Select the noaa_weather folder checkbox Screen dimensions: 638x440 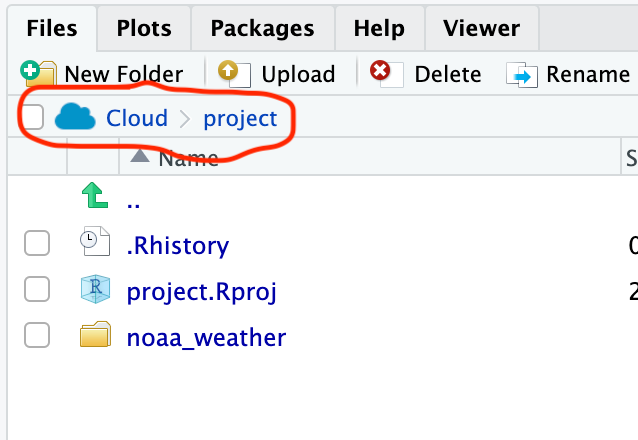36,336
